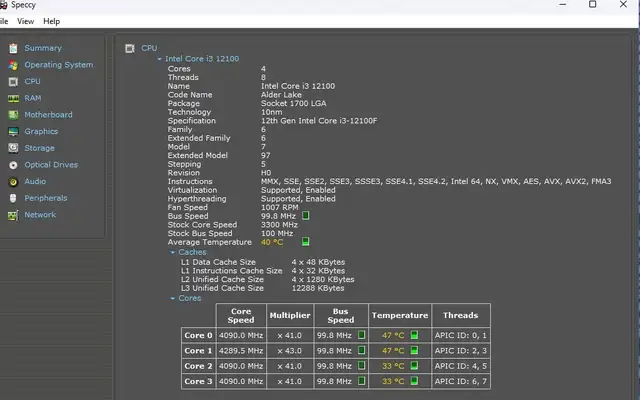Viewport: 640px width, 400px height.
Task: Click Core 2 temperature graph icon
Action: (414, 366)
